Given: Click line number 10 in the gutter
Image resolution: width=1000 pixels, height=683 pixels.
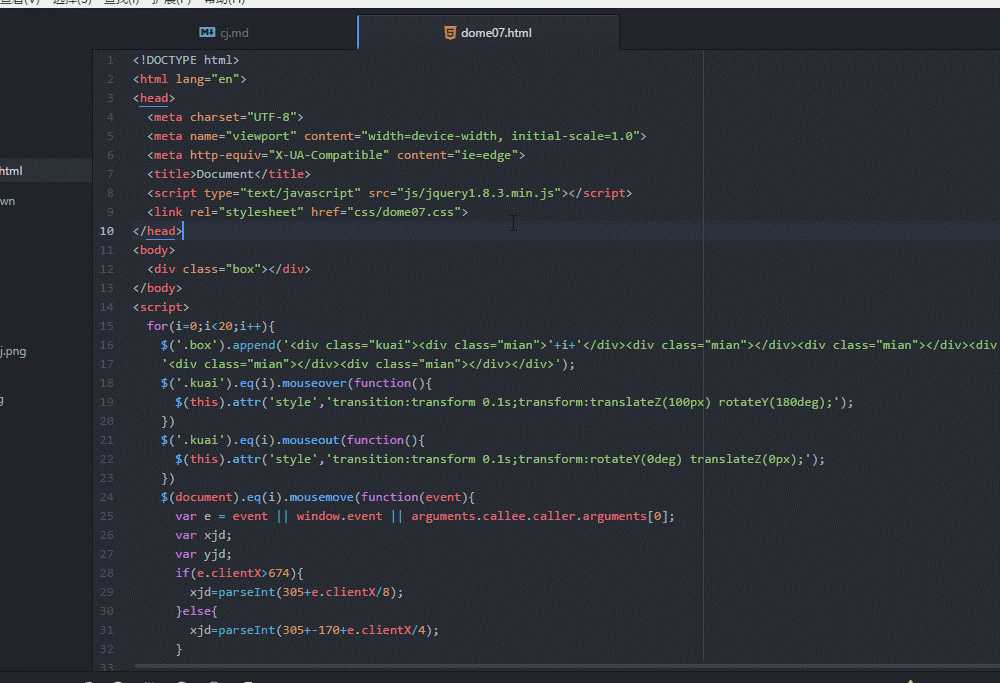Looking at the screenshot, I should 107,231.
